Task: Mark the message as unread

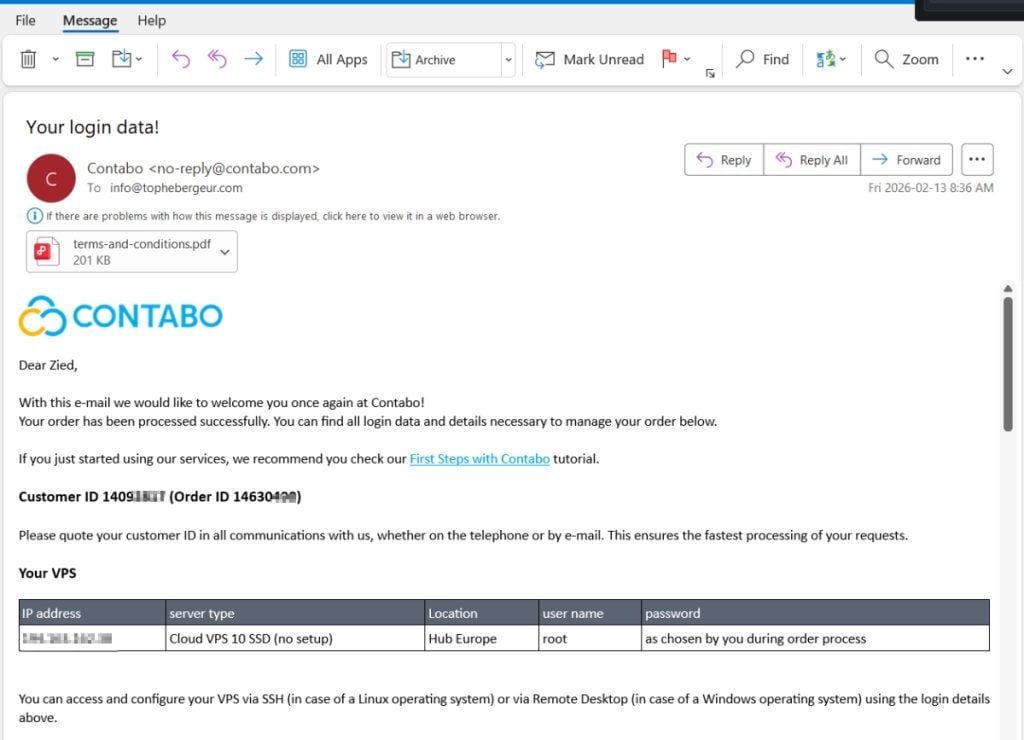Action: point(590,59)
